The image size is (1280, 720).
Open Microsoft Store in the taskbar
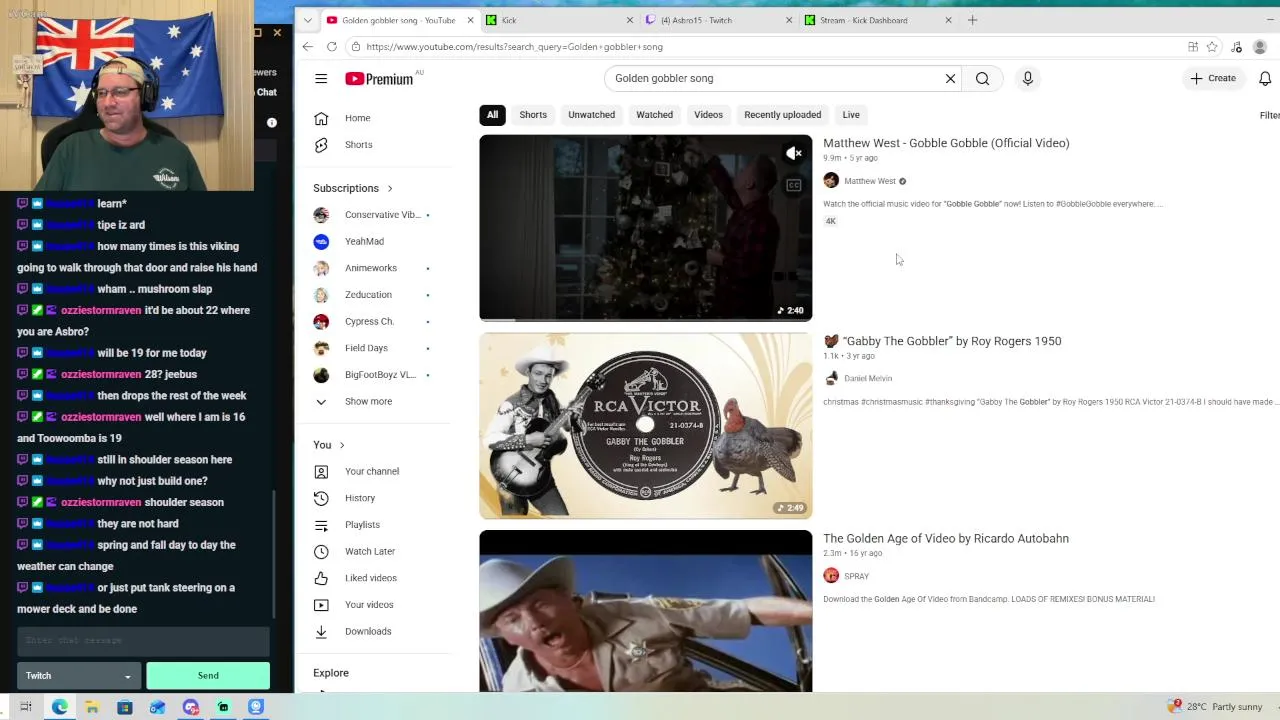[x=125, y=707]
